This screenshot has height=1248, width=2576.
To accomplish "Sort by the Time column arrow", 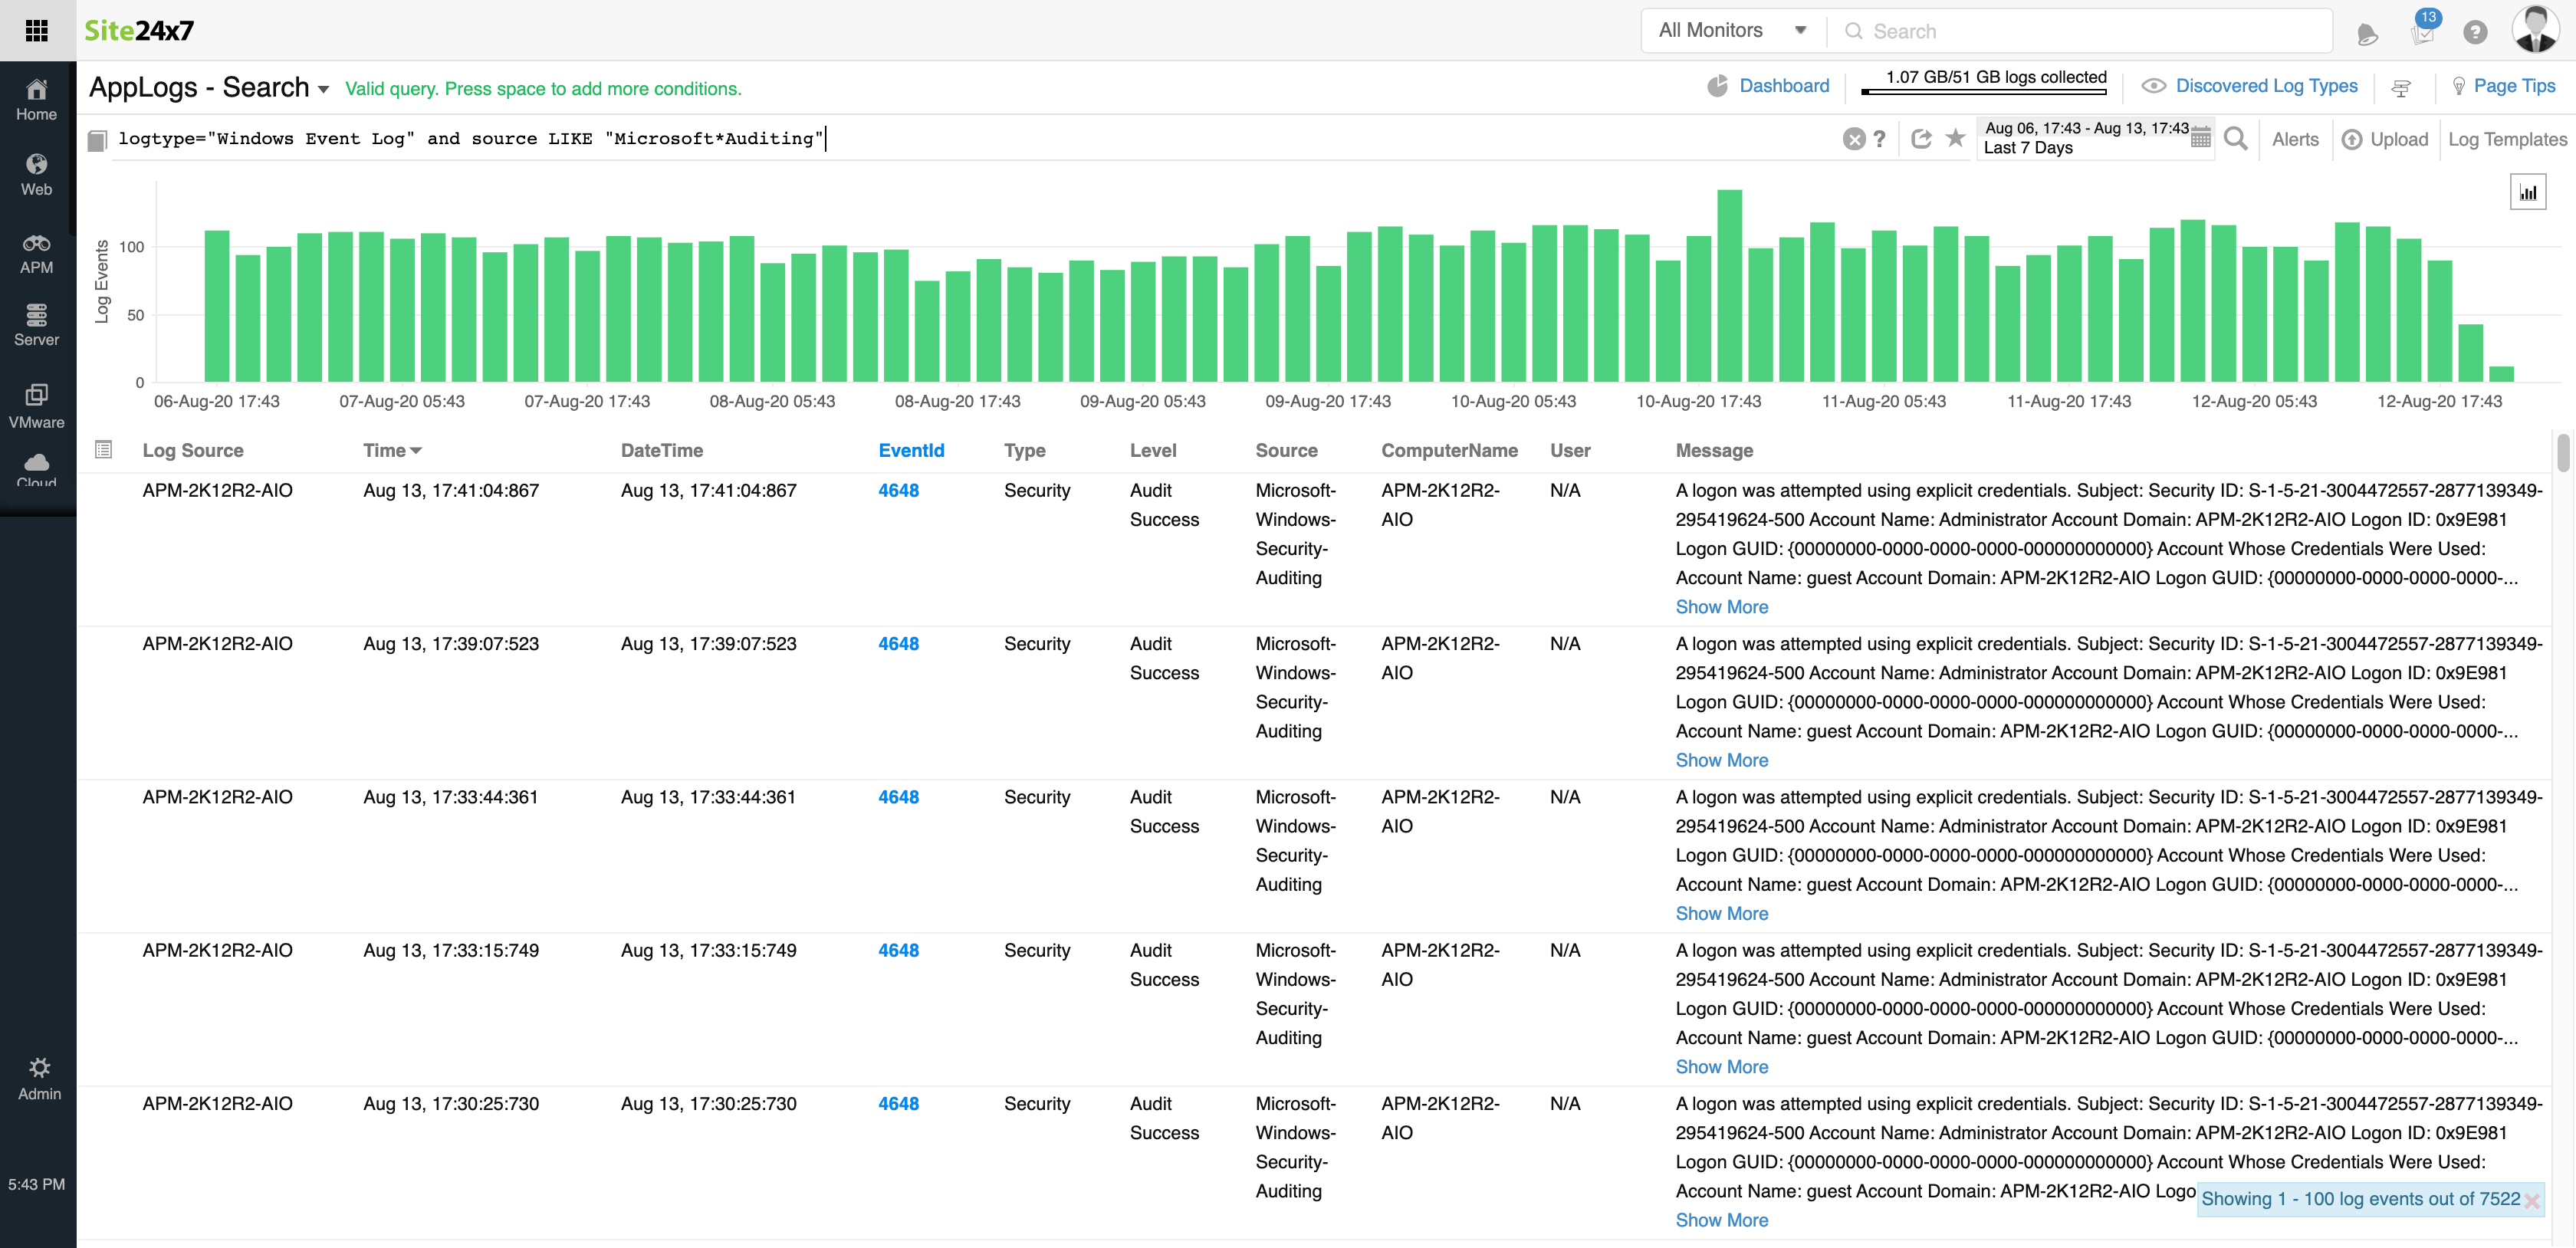I will click(416, 451).
